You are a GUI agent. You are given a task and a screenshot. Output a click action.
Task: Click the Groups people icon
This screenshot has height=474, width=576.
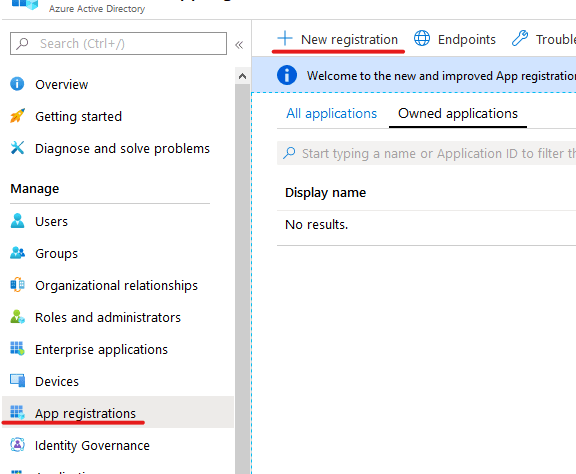(x=17, y=253)
